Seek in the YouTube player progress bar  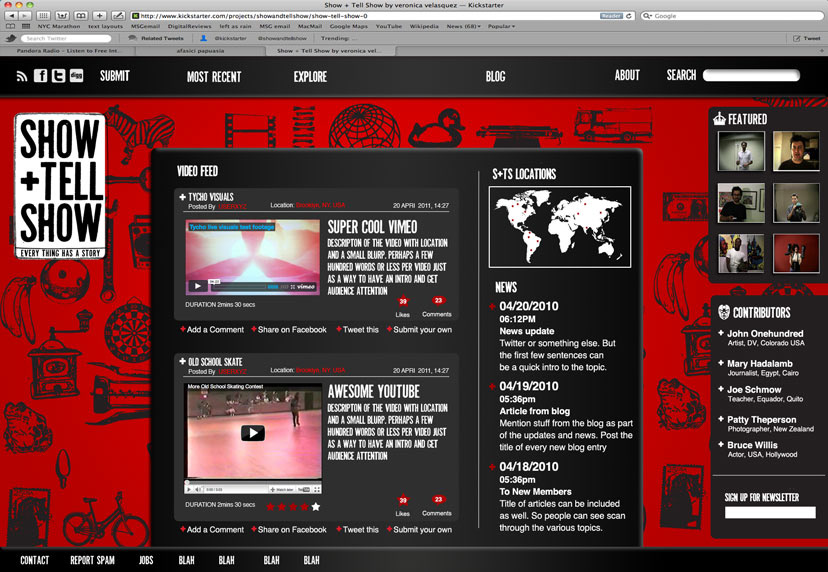pos(253,482)
